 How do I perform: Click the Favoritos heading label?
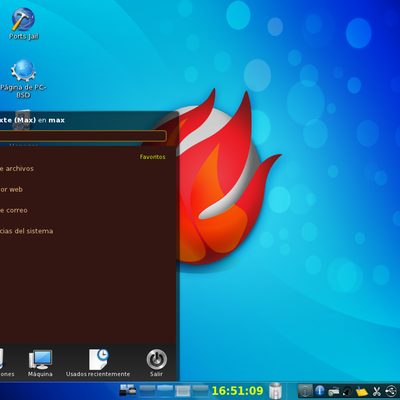click(x=152, y=157)
